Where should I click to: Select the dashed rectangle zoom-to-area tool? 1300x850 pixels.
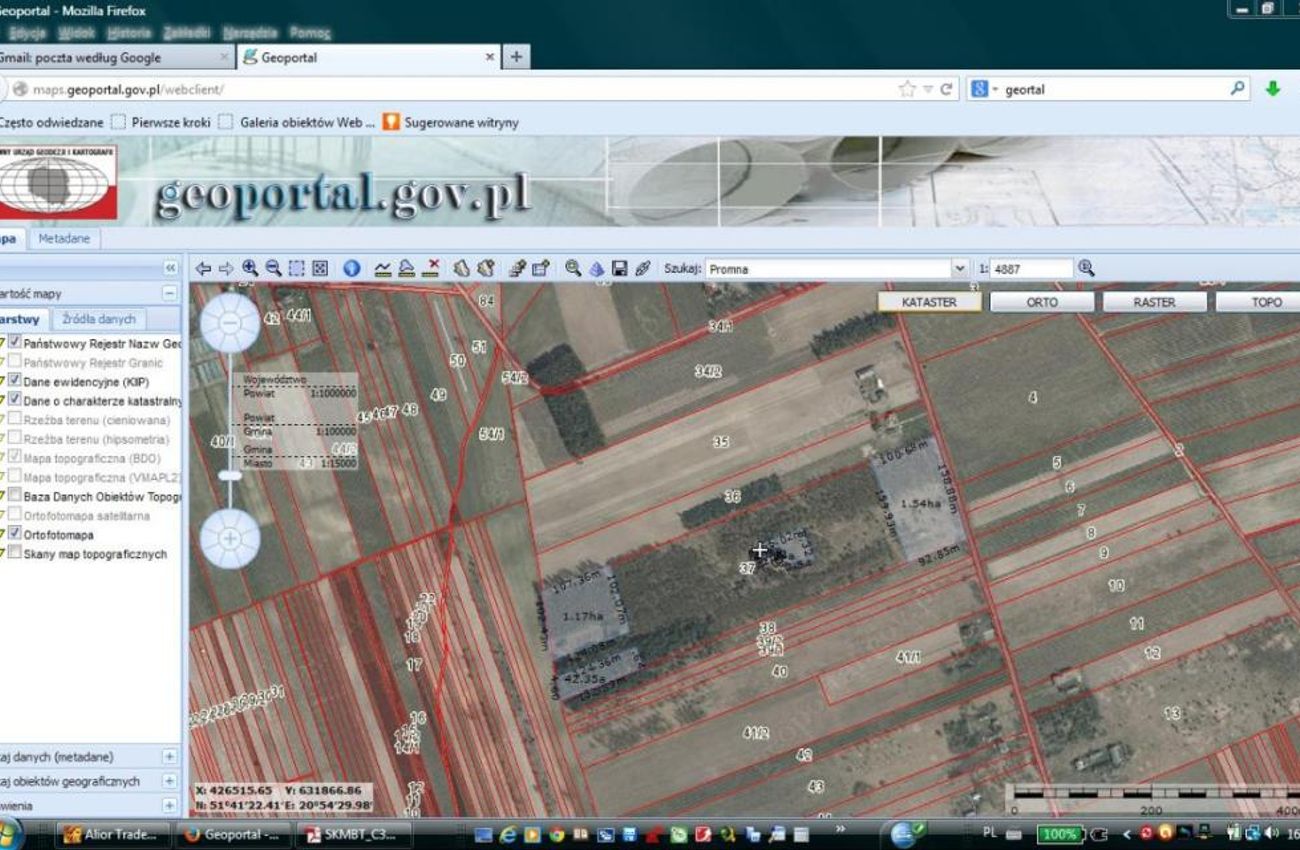coord(297,268)
